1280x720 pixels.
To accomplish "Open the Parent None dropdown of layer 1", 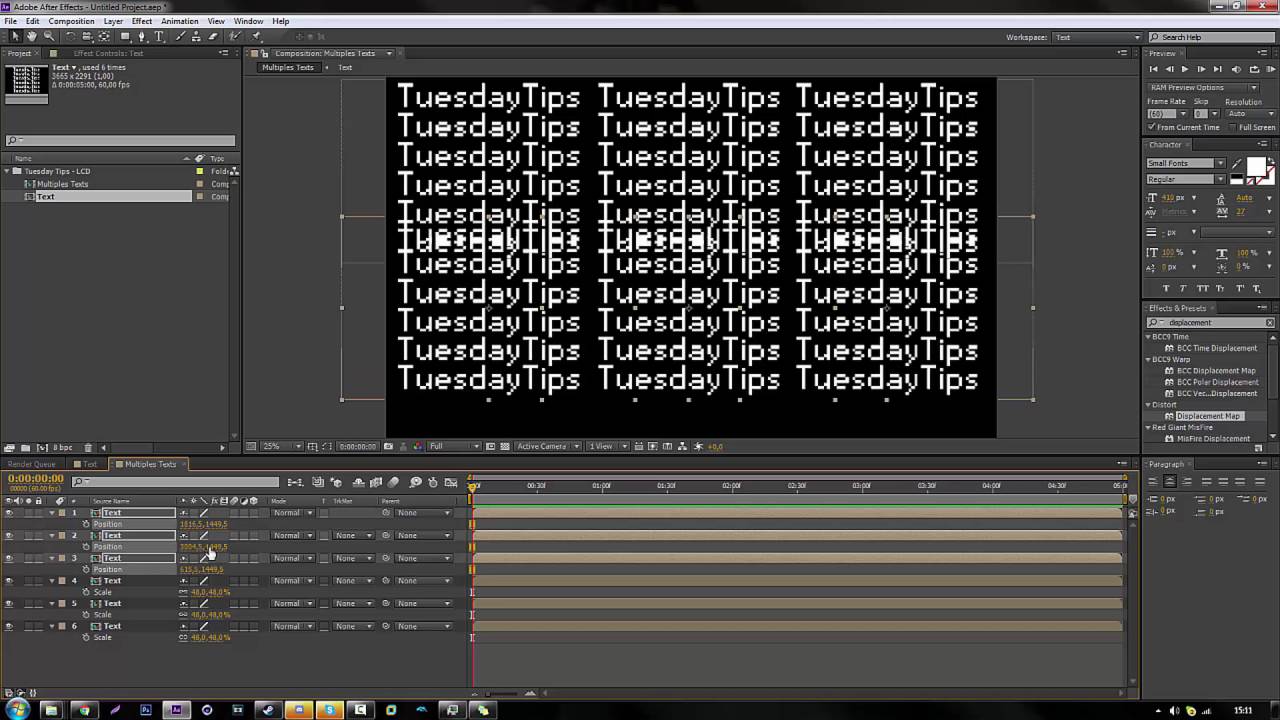I will (423, 513).
